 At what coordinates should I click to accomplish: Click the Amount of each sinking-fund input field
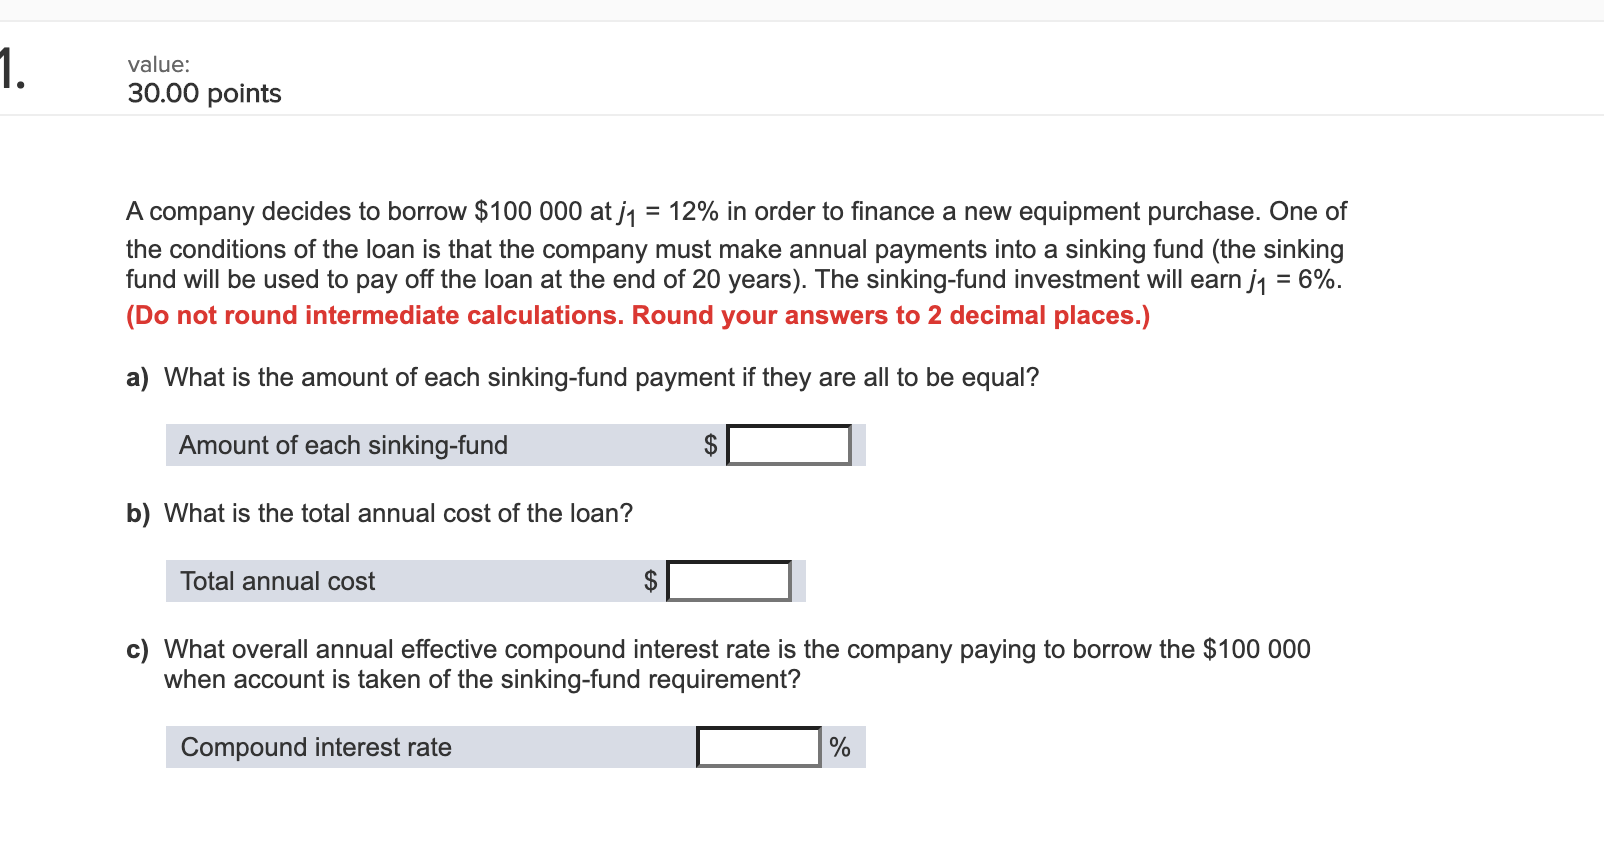click(789, 444)
